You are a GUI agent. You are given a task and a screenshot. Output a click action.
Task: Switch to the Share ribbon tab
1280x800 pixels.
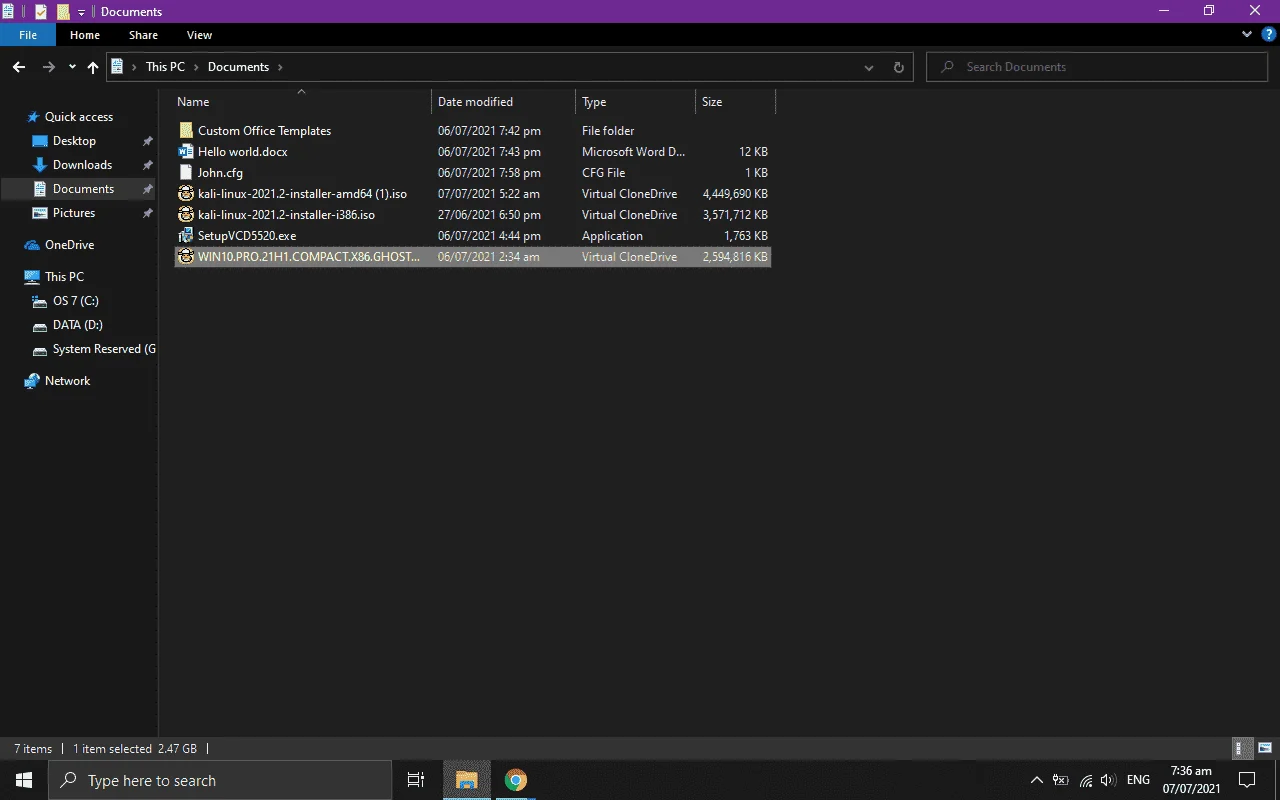143,35
